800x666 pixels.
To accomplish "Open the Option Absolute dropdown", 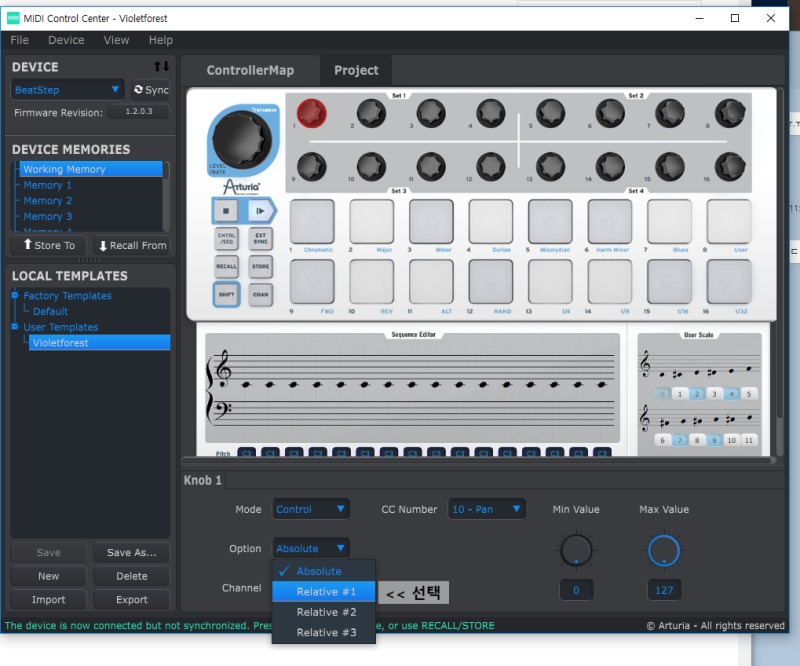I will point(311,548).
